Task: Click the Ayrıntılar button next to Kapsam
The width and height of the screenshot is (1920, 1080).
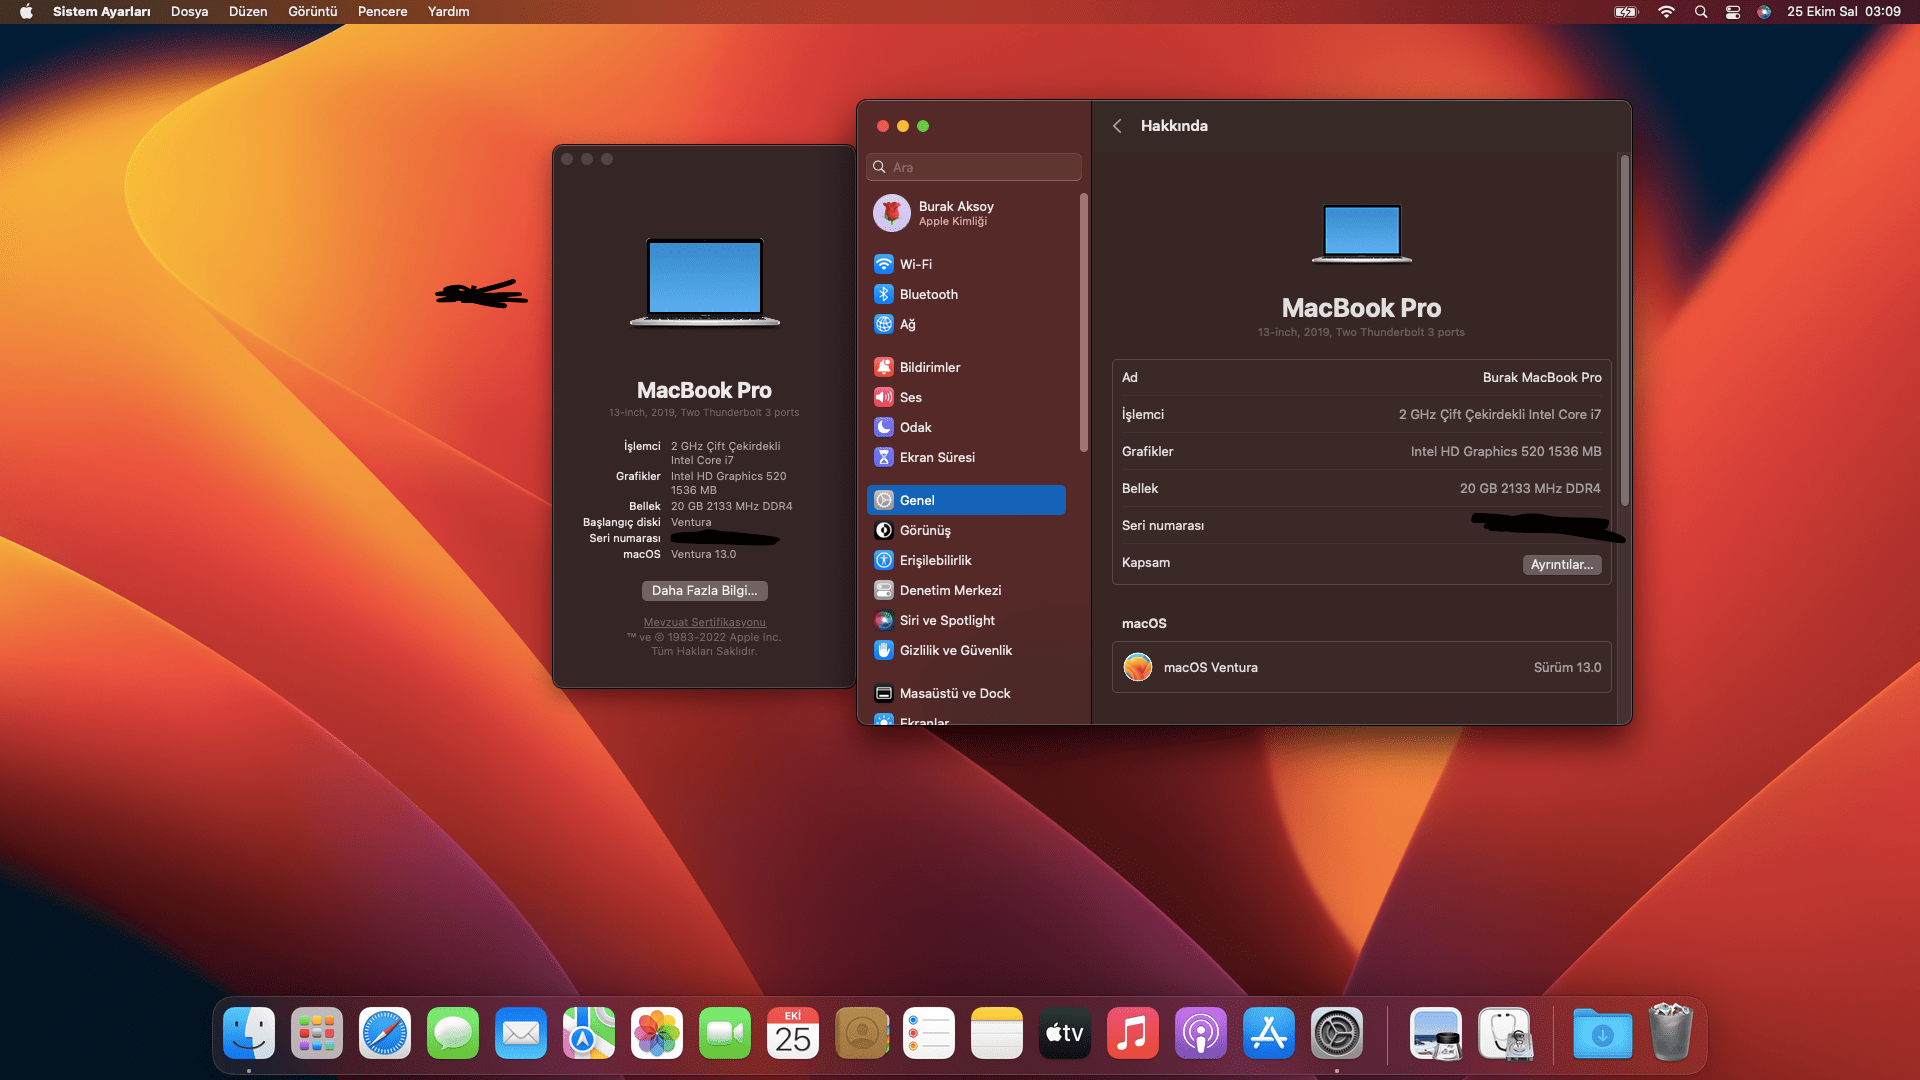Action: (1561, 565)
